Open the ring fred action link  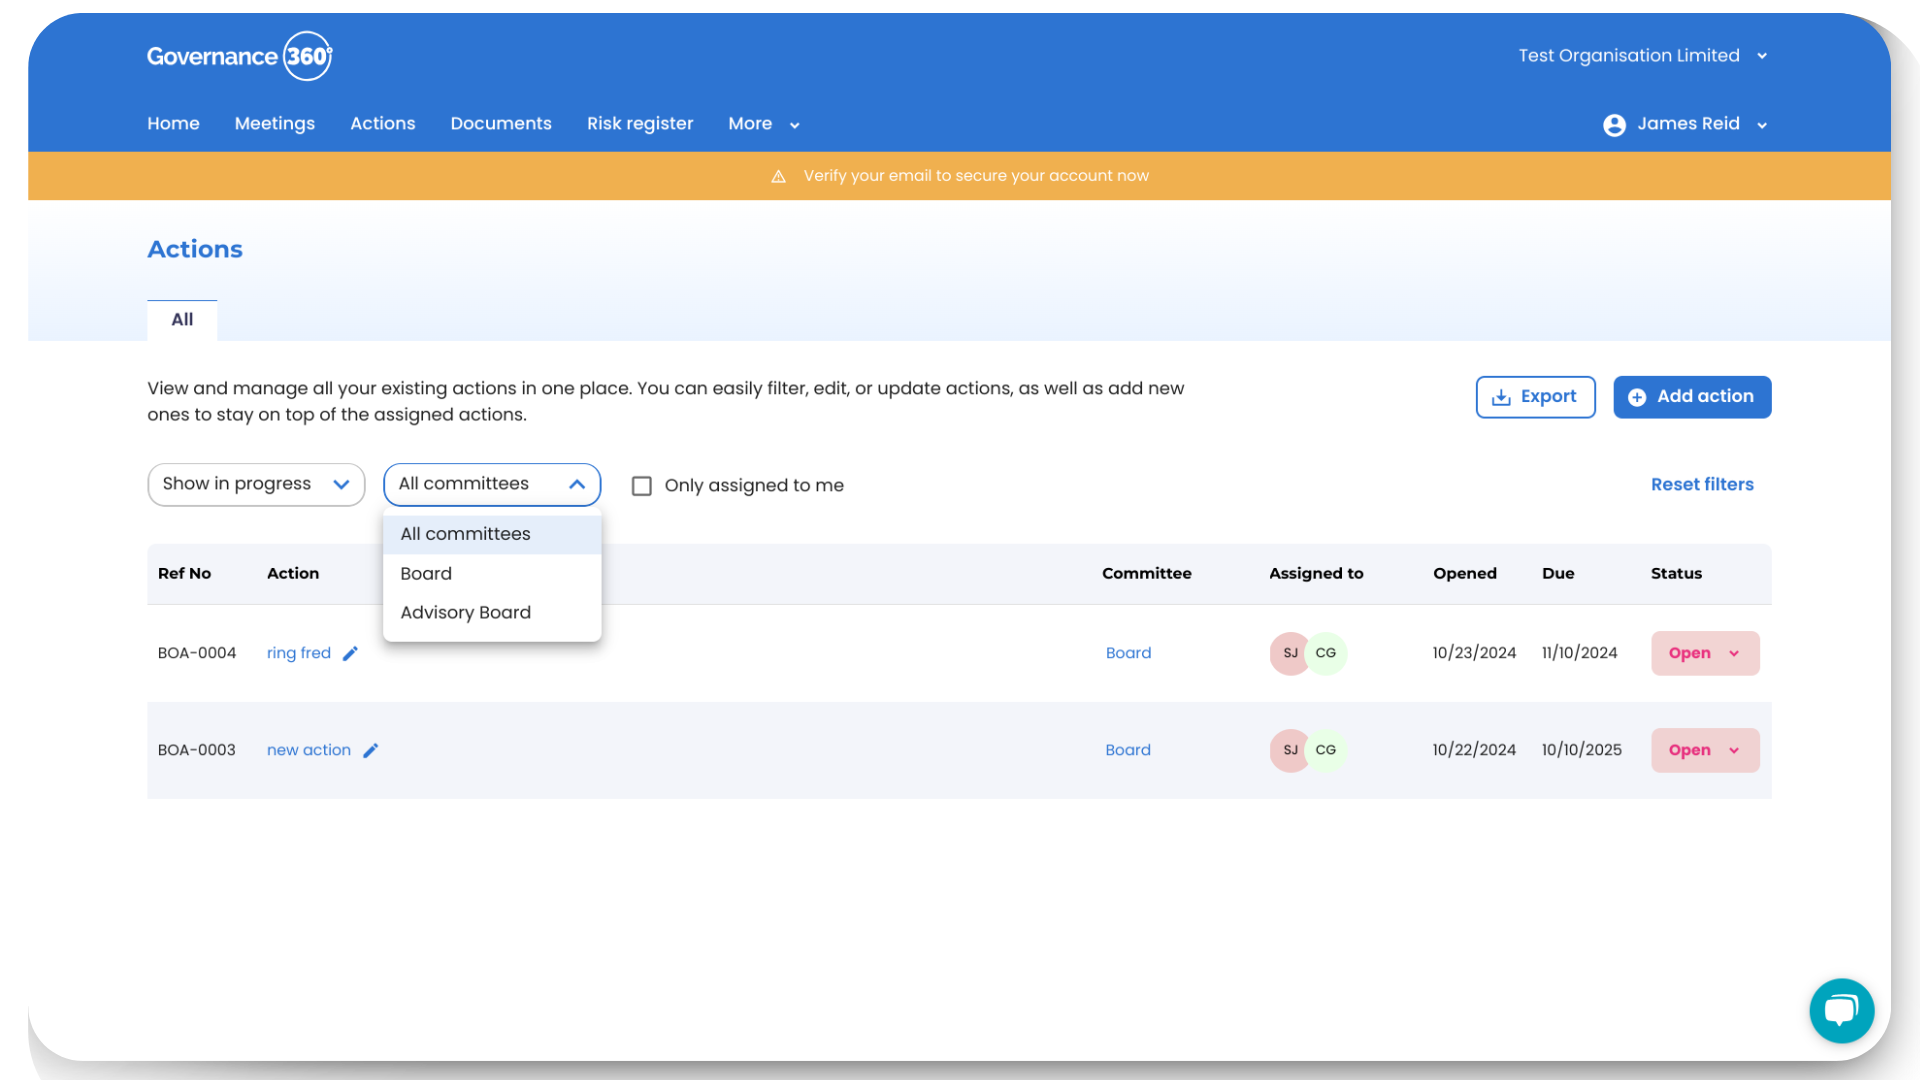[x=298, y=653]
